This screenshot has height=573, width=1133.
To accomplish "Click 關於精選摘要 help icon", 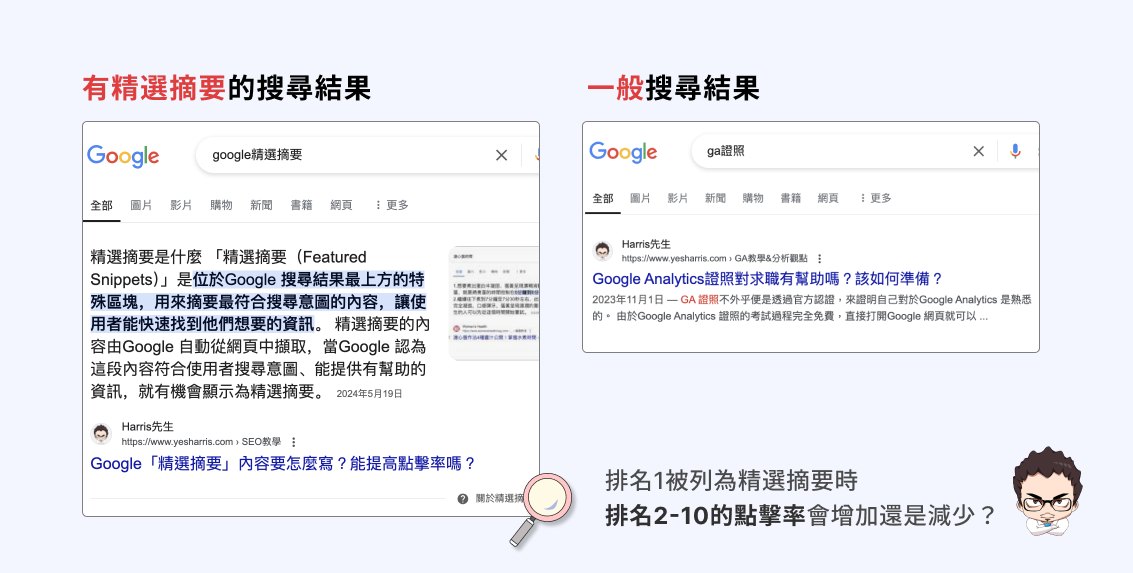I will pyautogui.click(x=462, y=499).
